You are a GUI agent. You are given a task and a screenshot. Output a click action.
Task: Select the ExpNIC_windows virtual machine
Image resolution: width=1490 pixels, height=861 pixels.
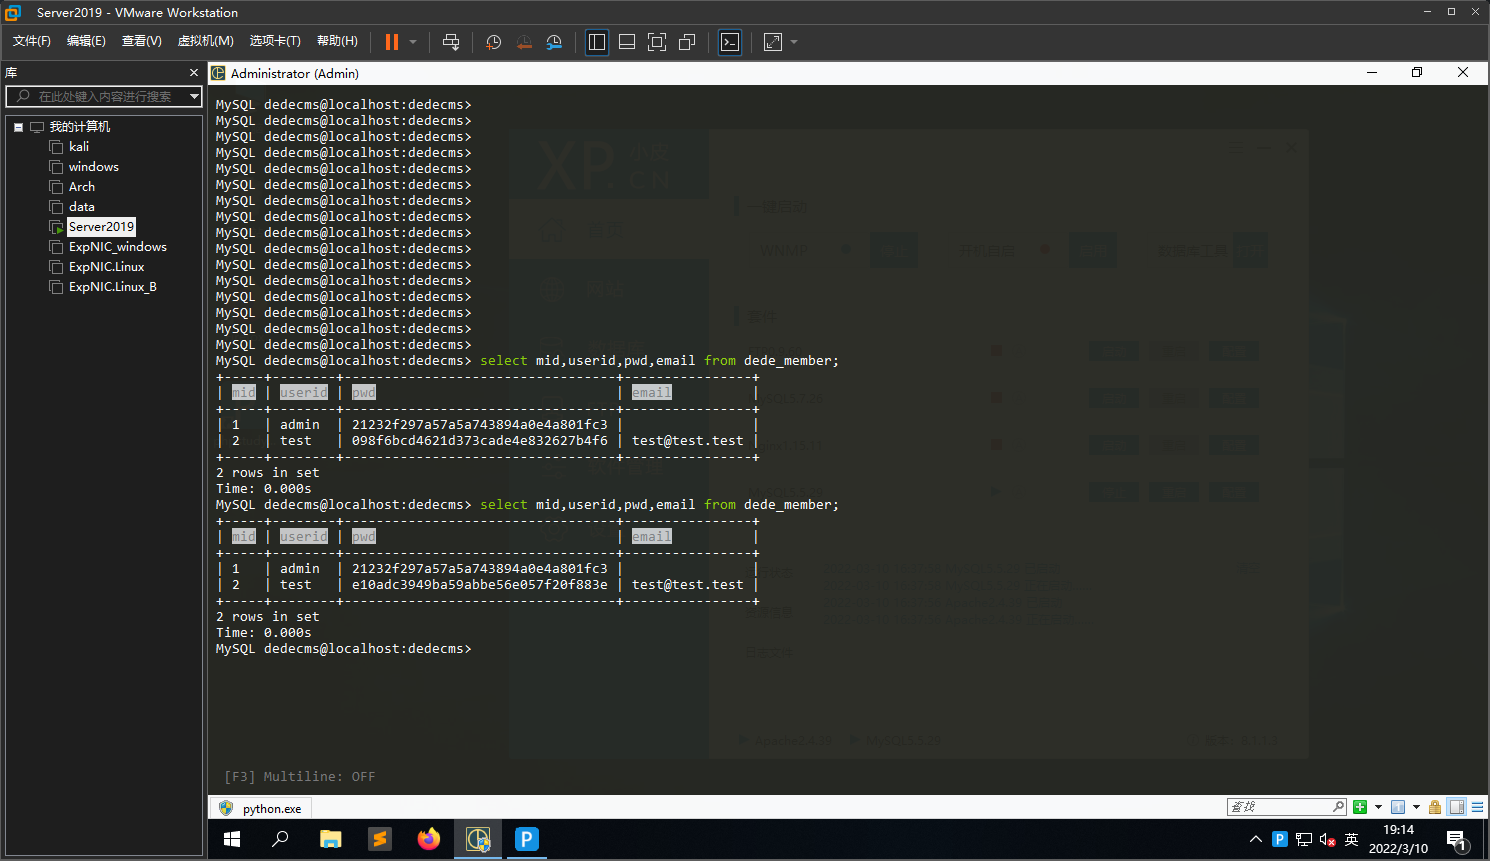point(118,247)
